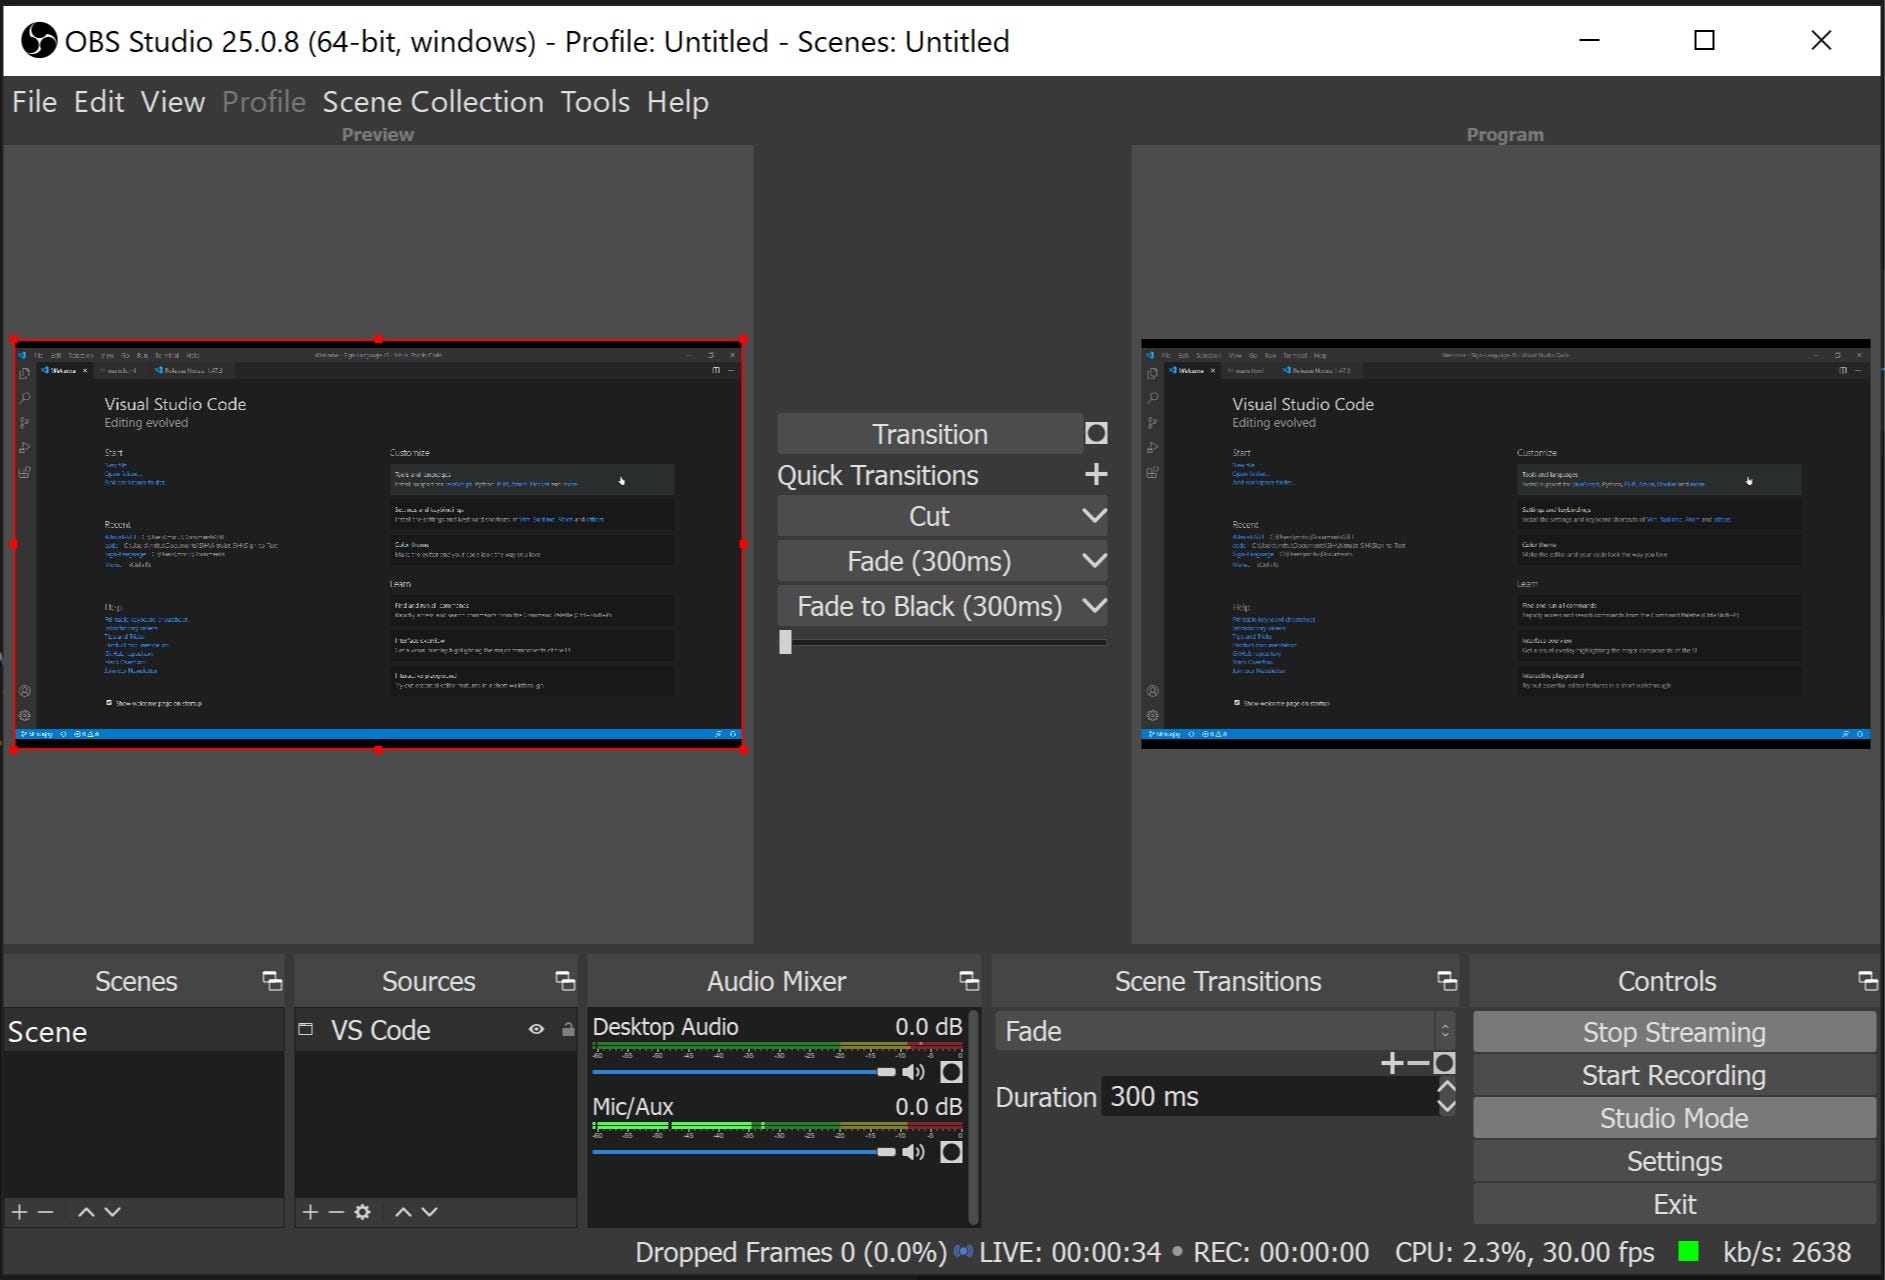Open Settings from Controls
The width and height of the screenshot is (1885, 1280).
[x=1674, y=1161]
